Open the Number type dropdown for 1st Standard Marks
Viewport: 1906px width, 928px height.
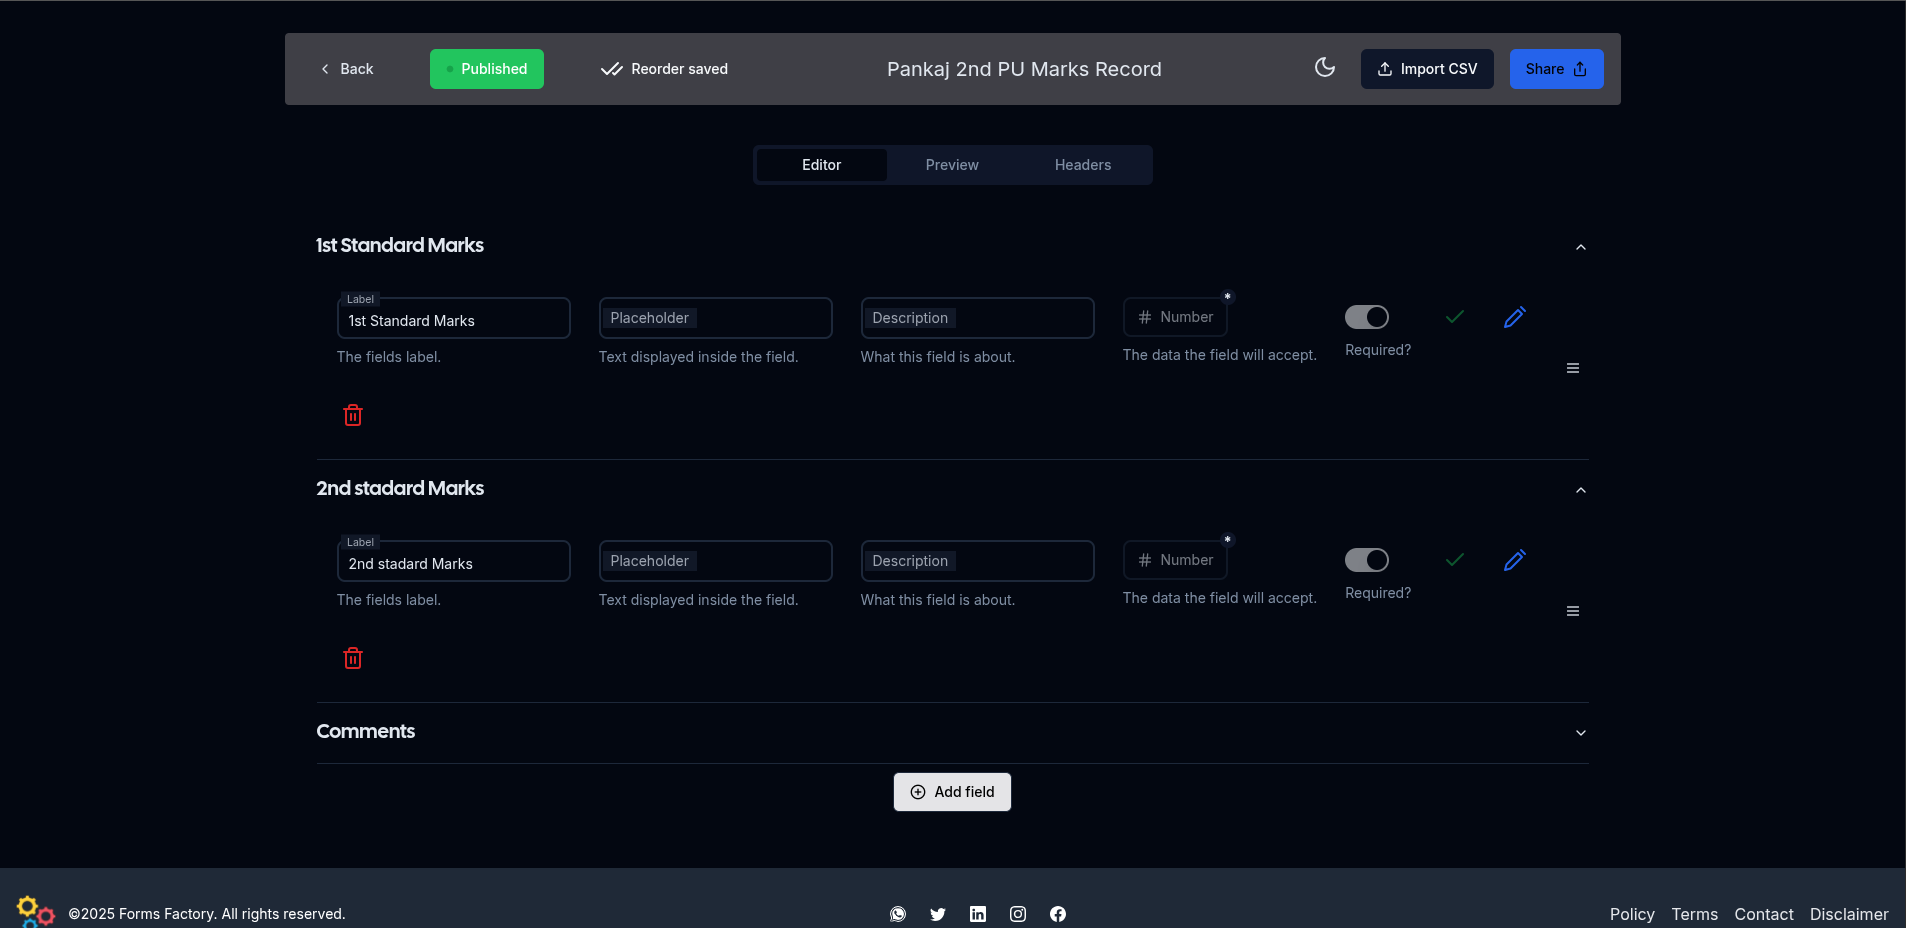coord(1174,317)
